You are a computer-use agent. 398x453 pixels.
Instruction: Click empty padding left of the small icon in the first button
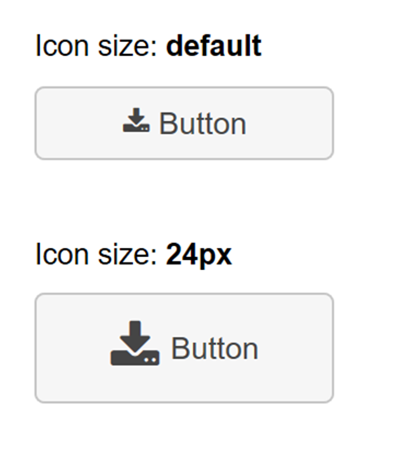pyautogui.click(x=78, y=123)
